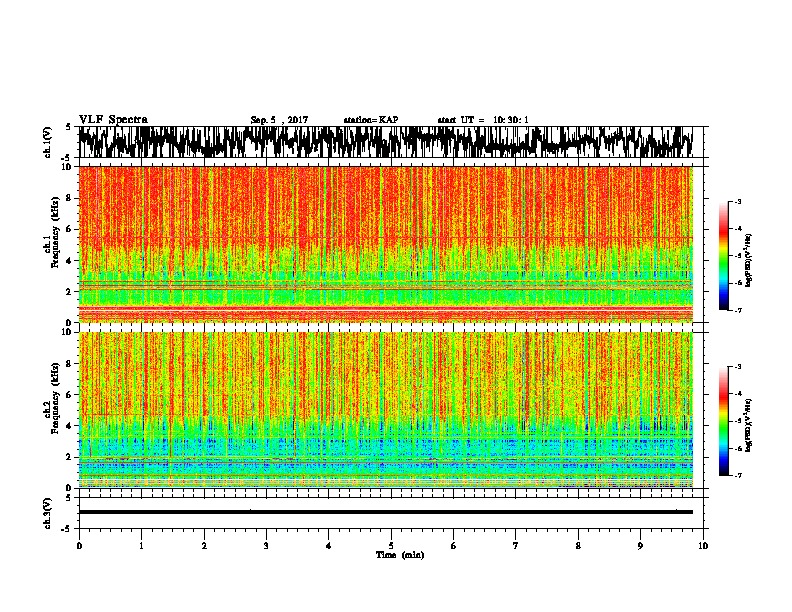792x612 pixels.
Task: Select the ch.1 colorbar scale
Action: tap(723, 256)
